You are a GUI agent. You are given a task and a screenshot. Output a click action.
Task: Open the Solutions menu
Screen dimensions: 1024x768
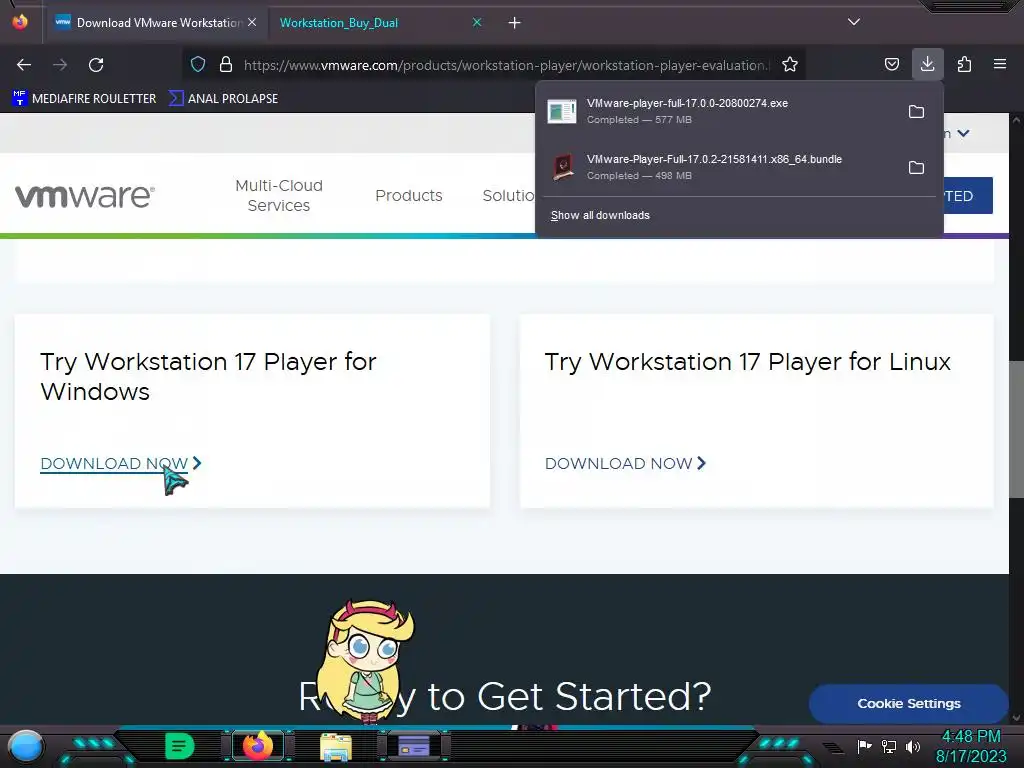(x=508, y=195)
